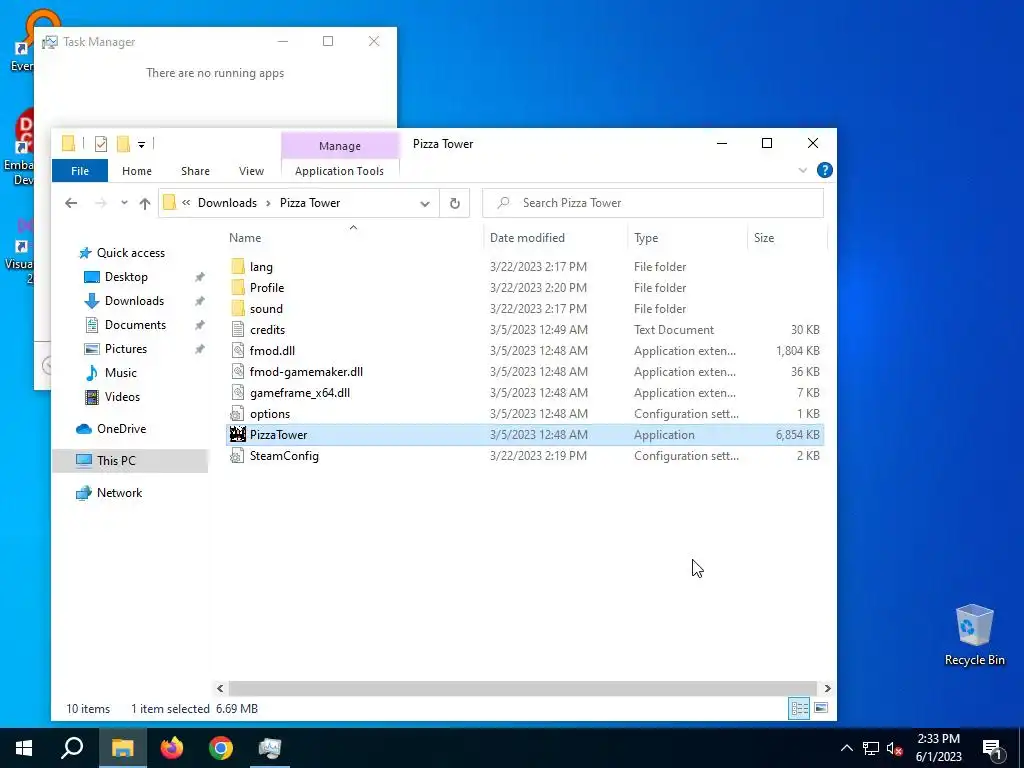This screenshot has height=768, width=1024.
Task: Sort by Date modified column header
Action: 527,238
